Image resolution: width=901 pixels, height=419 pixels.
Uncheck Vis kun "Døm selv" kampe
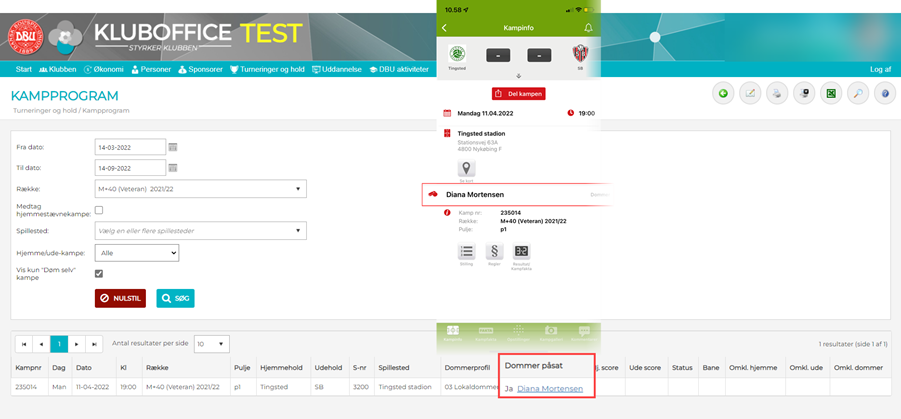click(99, 273)
